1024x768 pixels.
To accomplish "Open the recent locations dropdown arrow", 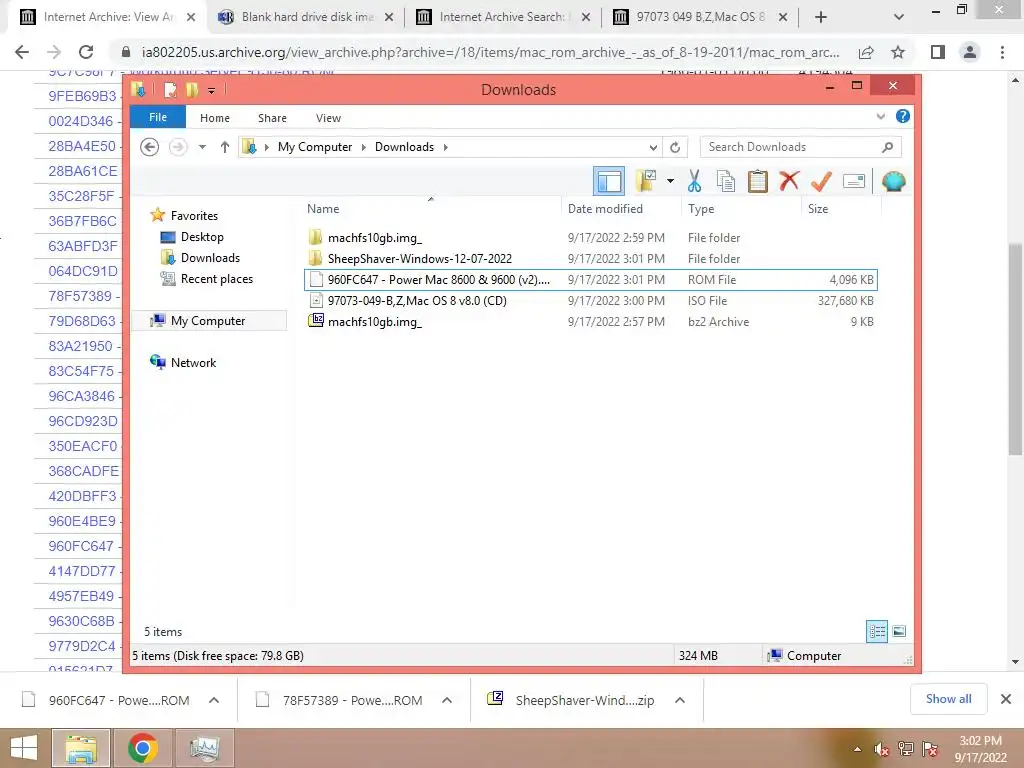I will pyautogui.click(x=202, y=147).
